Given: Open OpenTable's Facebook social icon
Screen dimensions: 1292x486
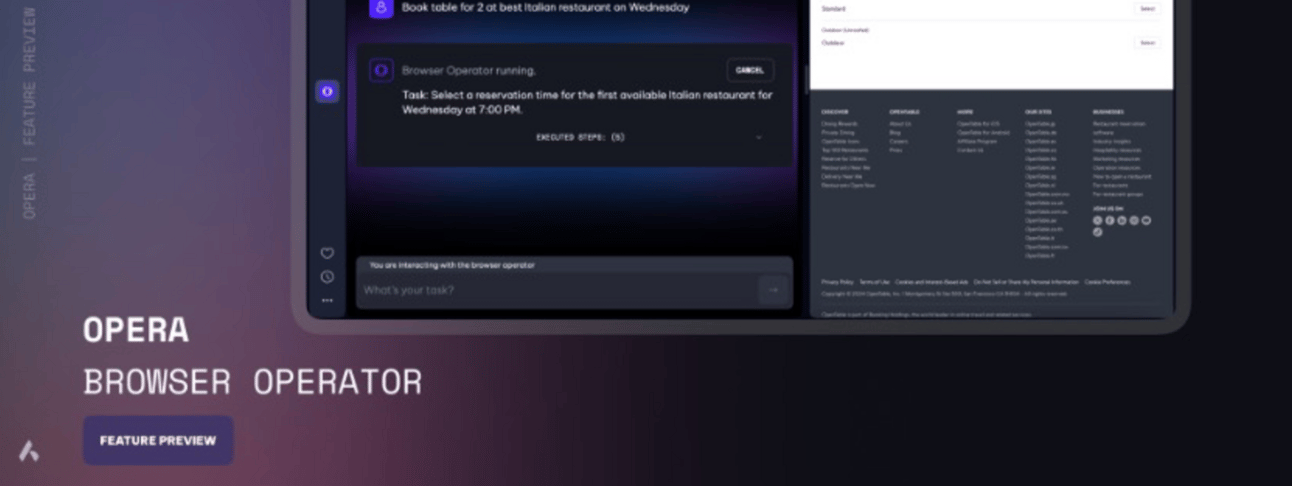Looking at the screenshot, I should pyautogui.click(x=1110, y=220).
